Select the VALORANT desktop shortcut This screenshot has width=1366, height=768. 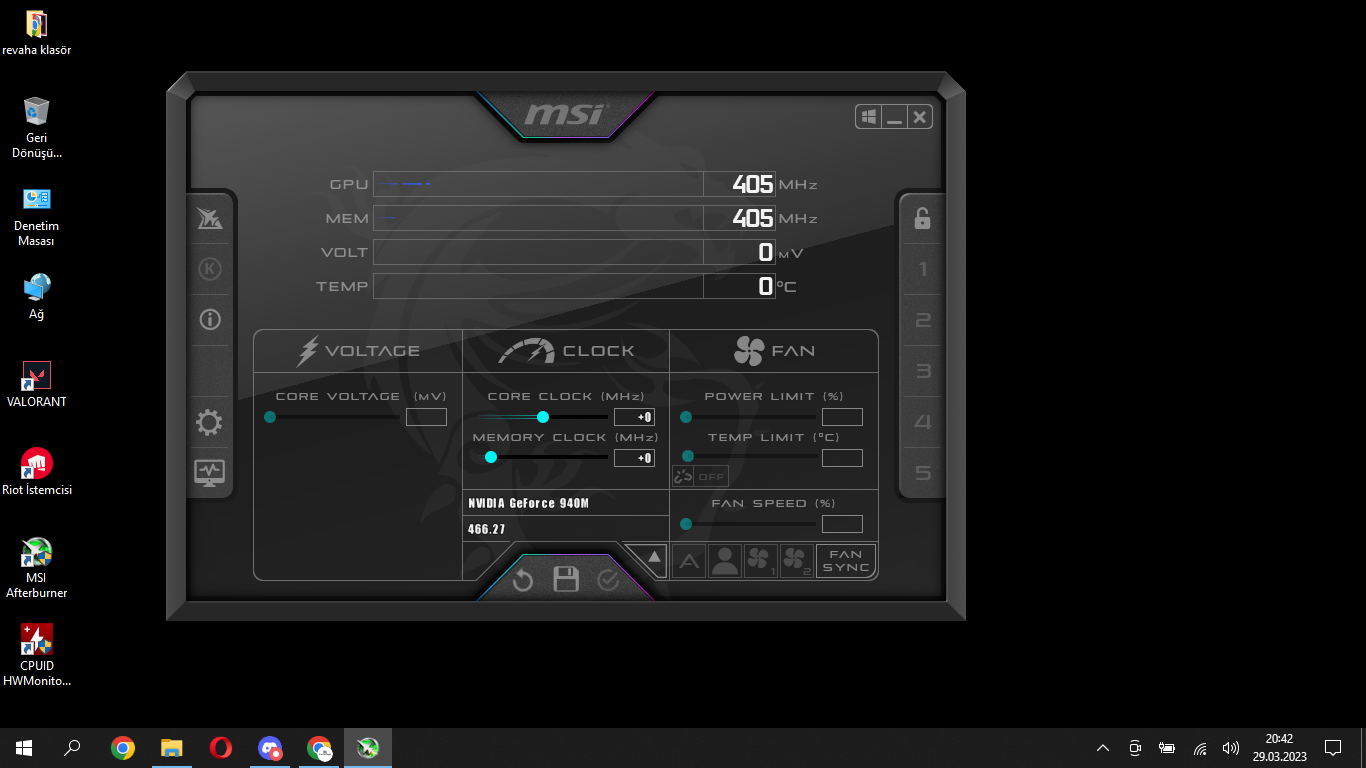tap(37, 385)
